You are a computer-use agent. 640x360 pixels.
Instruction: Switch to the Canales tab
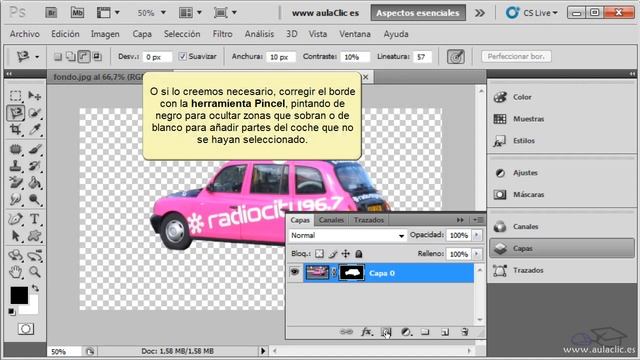point(331,220)
